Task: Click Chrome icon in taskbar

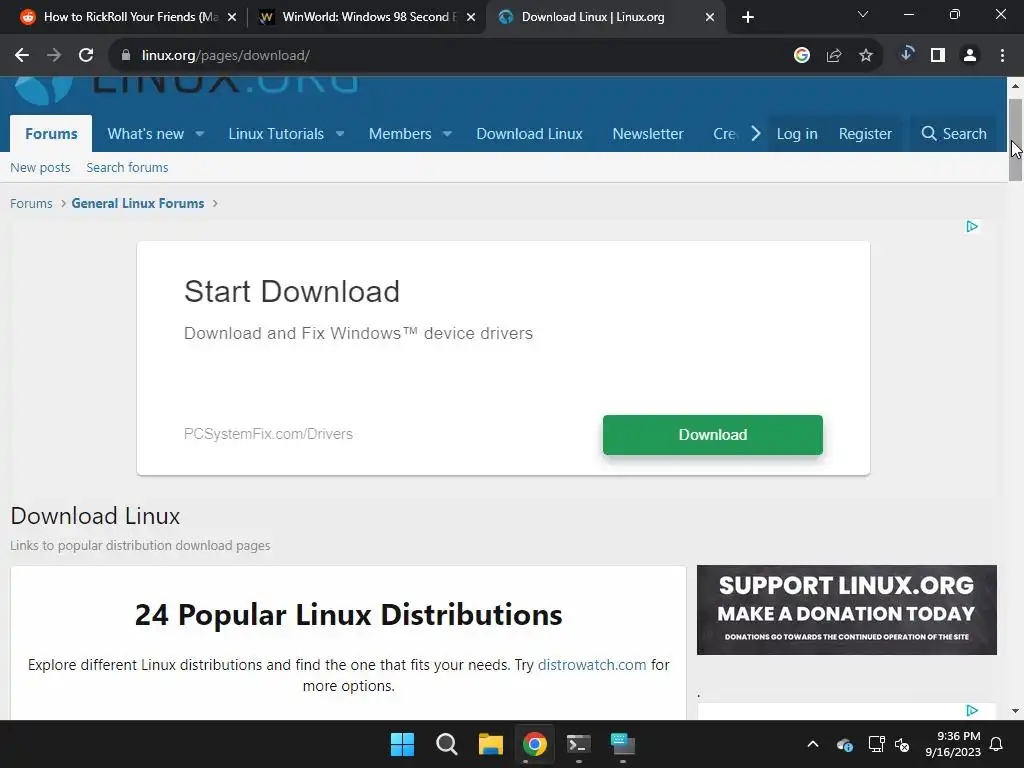Action: (x=534, y=744)
